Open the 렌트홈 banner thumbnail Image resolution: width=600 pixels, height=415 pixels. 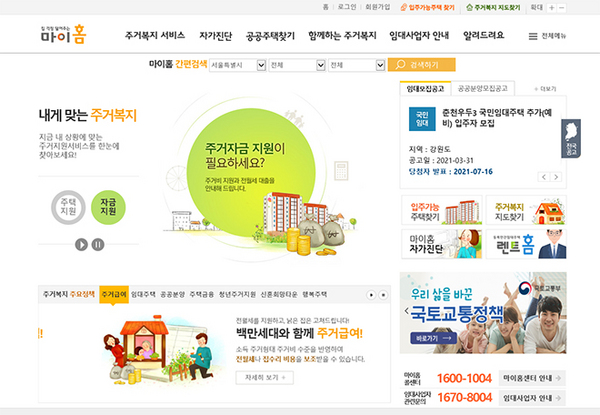(x=526, y=244)
